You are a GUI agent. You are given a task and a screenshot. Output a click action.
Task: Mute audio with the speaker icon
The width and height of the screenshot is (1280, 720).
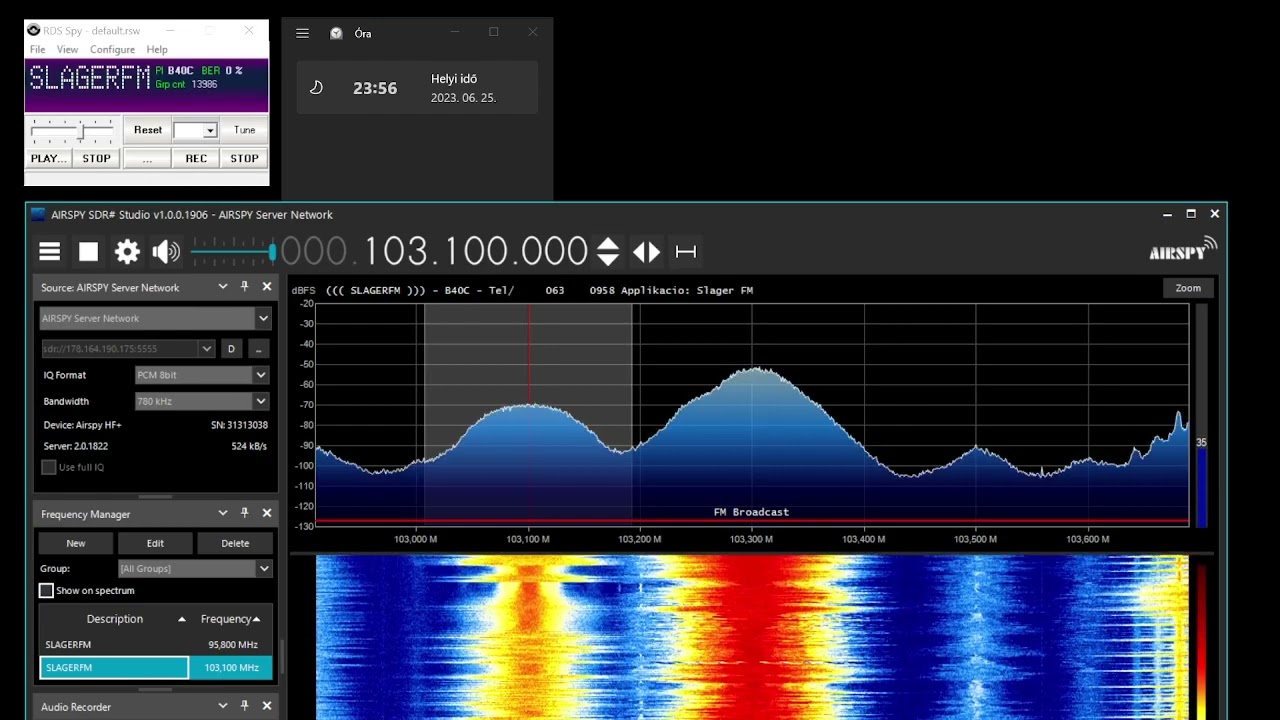(x=166, y=252)
